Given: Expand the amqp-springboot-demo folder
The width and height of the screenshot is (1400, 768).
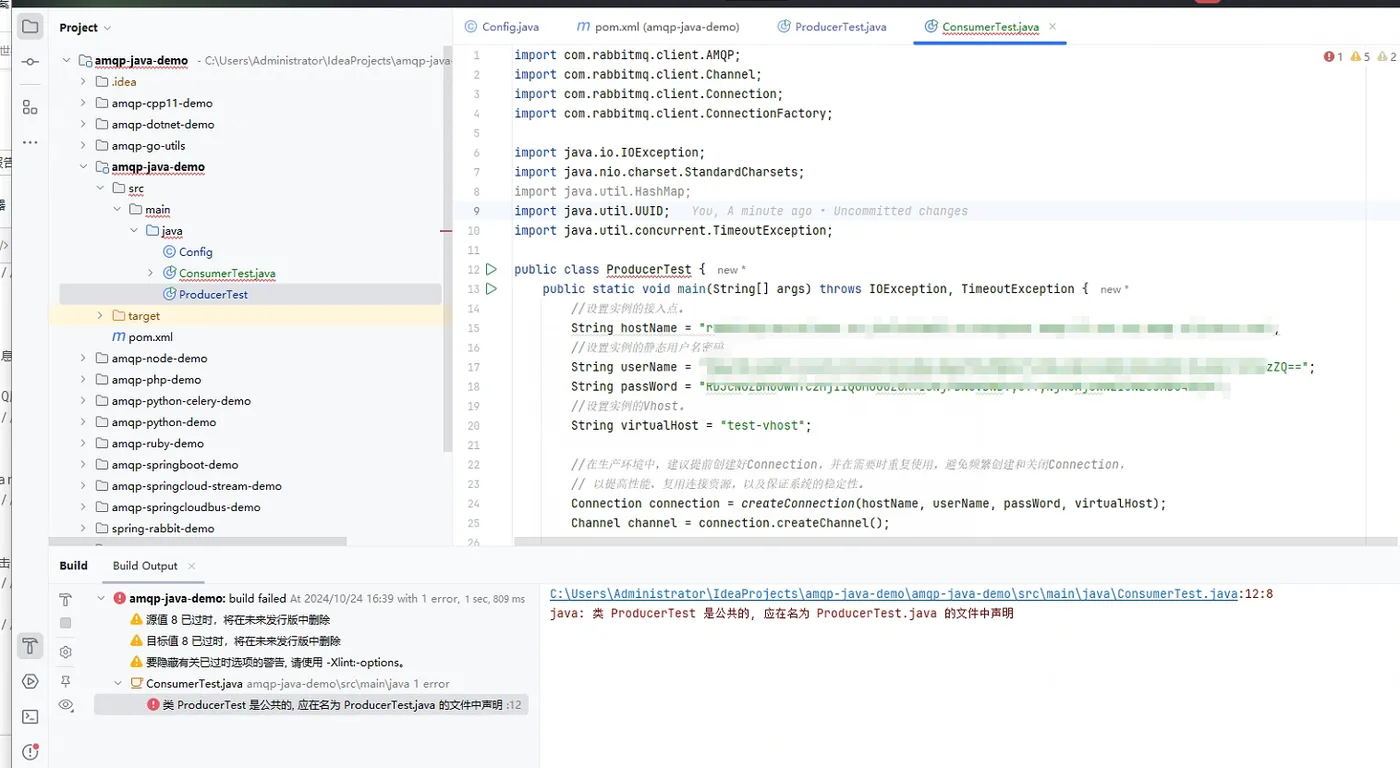Looking at the screenshot, I should pyautogui.click(x=84, y=465).
